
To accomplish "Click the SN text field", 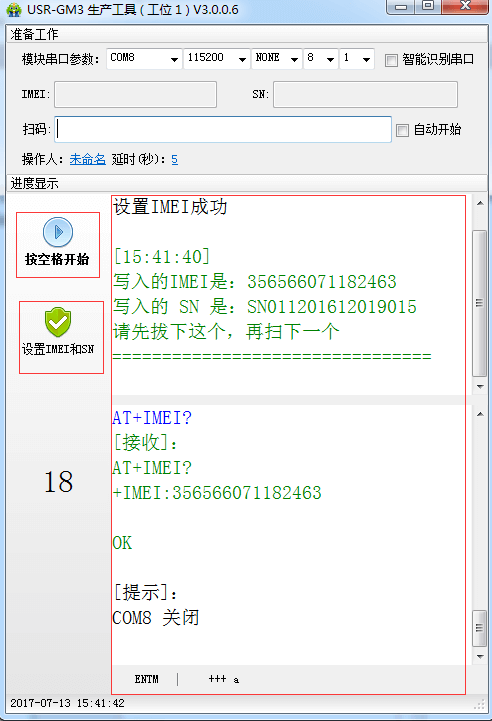I will coord(366,94).
